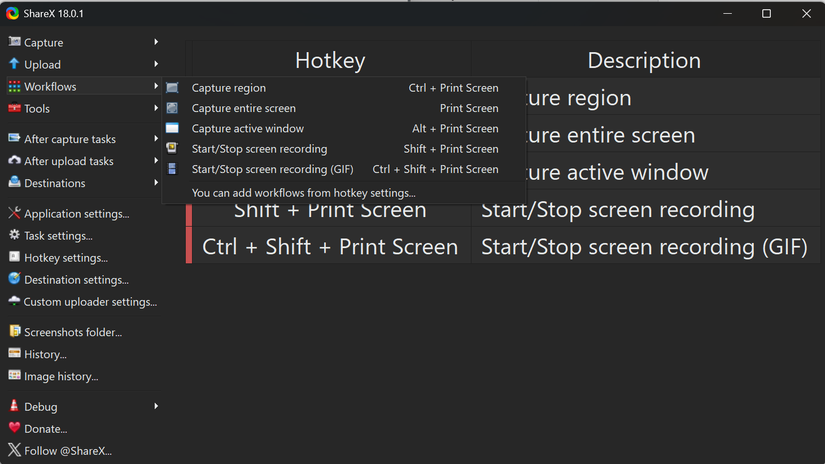
Task: Click the Task settings gear icon
Action: (x=14, y=235)
